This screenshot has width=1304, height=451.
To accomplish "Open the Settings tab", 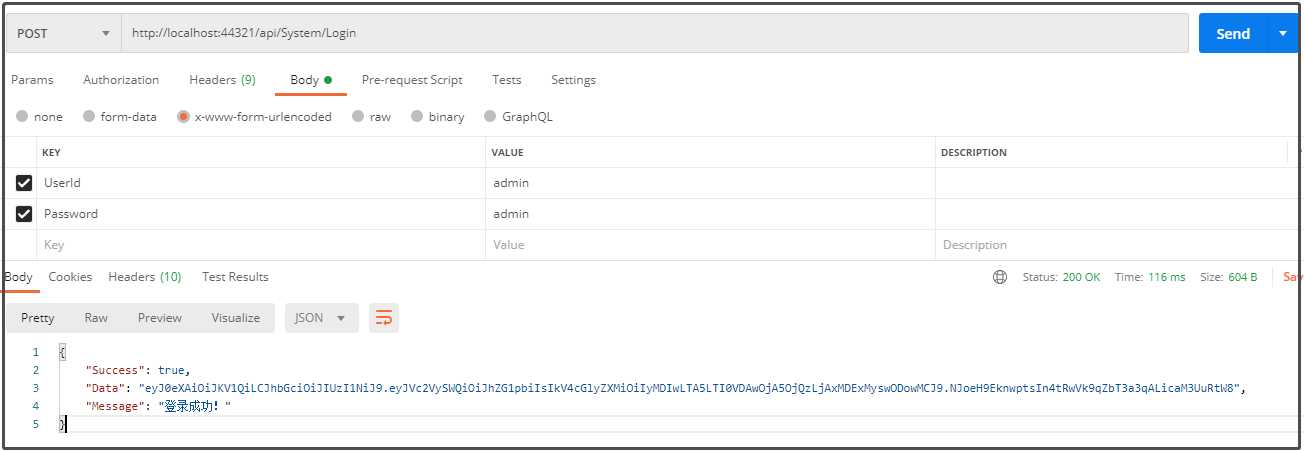I will [x=573, y=80].
